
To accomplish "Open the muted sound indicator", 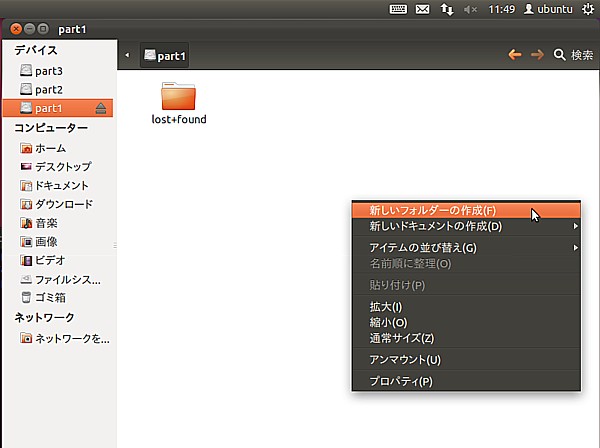I will 470,9.
